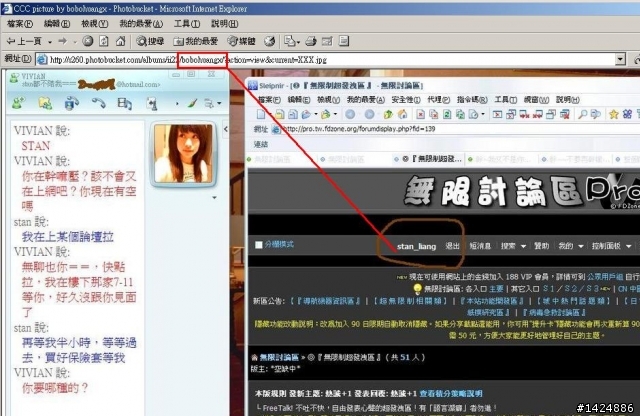Click the Sleipnir back round button

(x=350, y=115)
